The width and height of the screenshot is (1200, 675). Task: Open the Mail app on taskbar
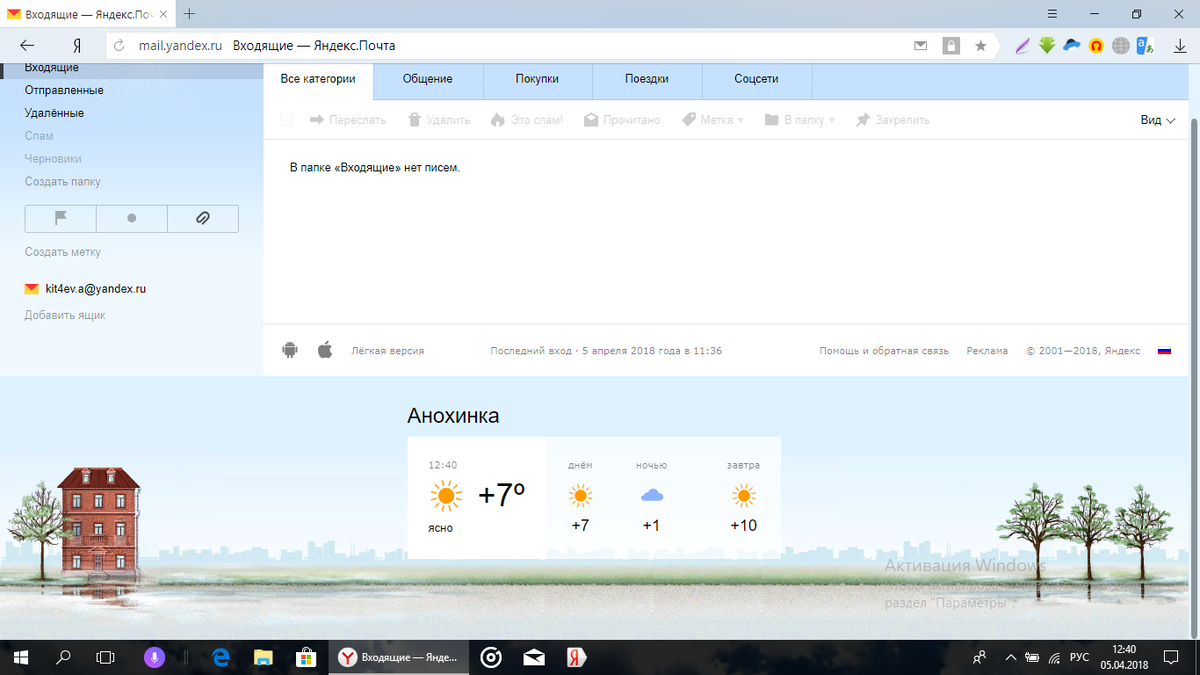point(534,657)
